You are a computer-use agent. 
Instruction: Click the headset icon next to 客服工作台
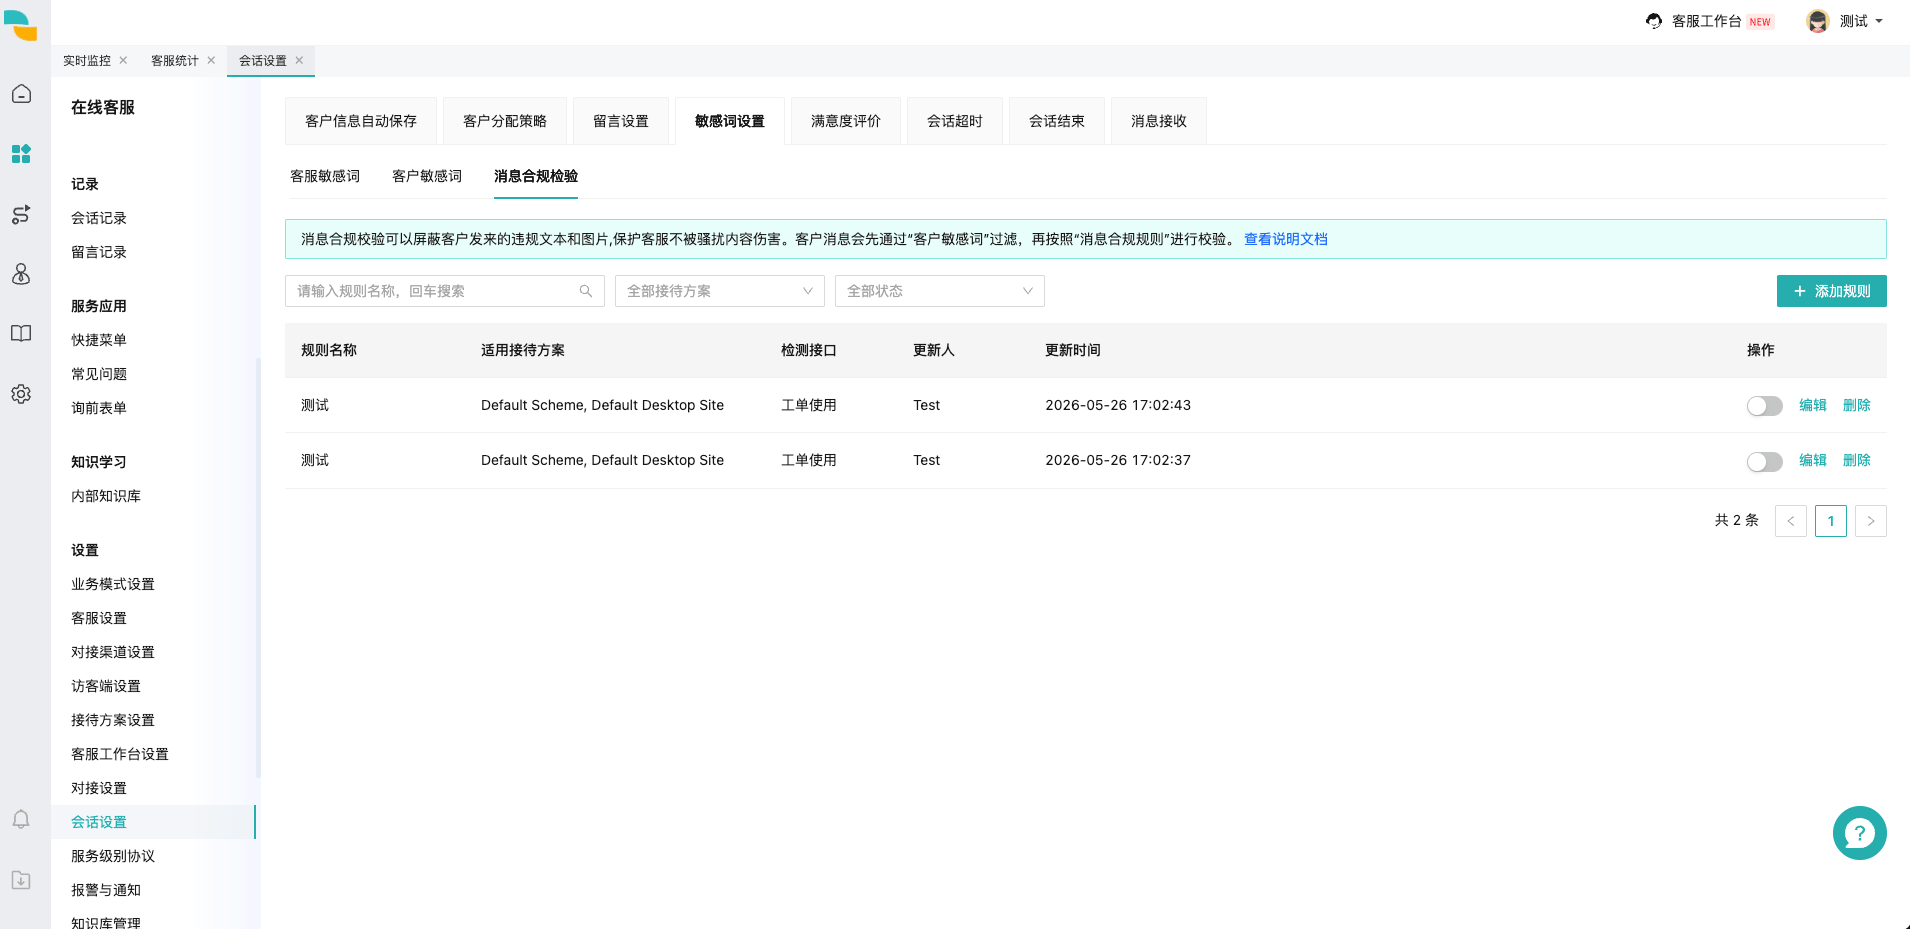[1654, 21]
